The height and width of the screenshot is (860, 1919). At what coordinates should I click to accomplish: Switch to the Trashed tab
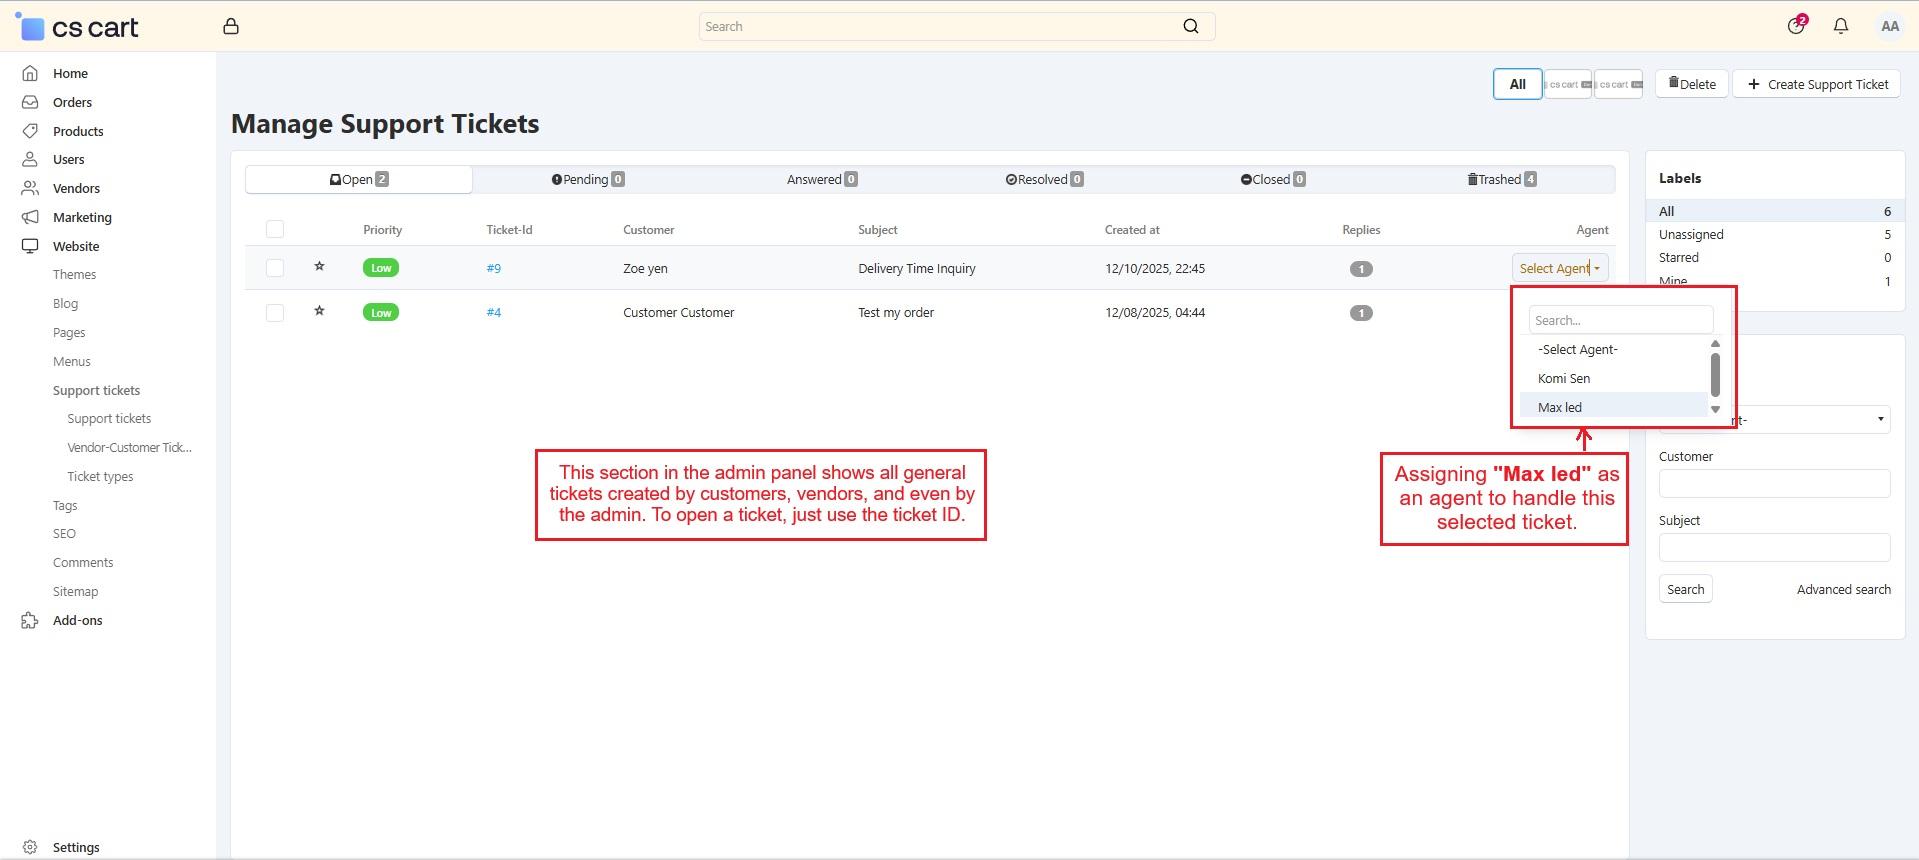1501,180
